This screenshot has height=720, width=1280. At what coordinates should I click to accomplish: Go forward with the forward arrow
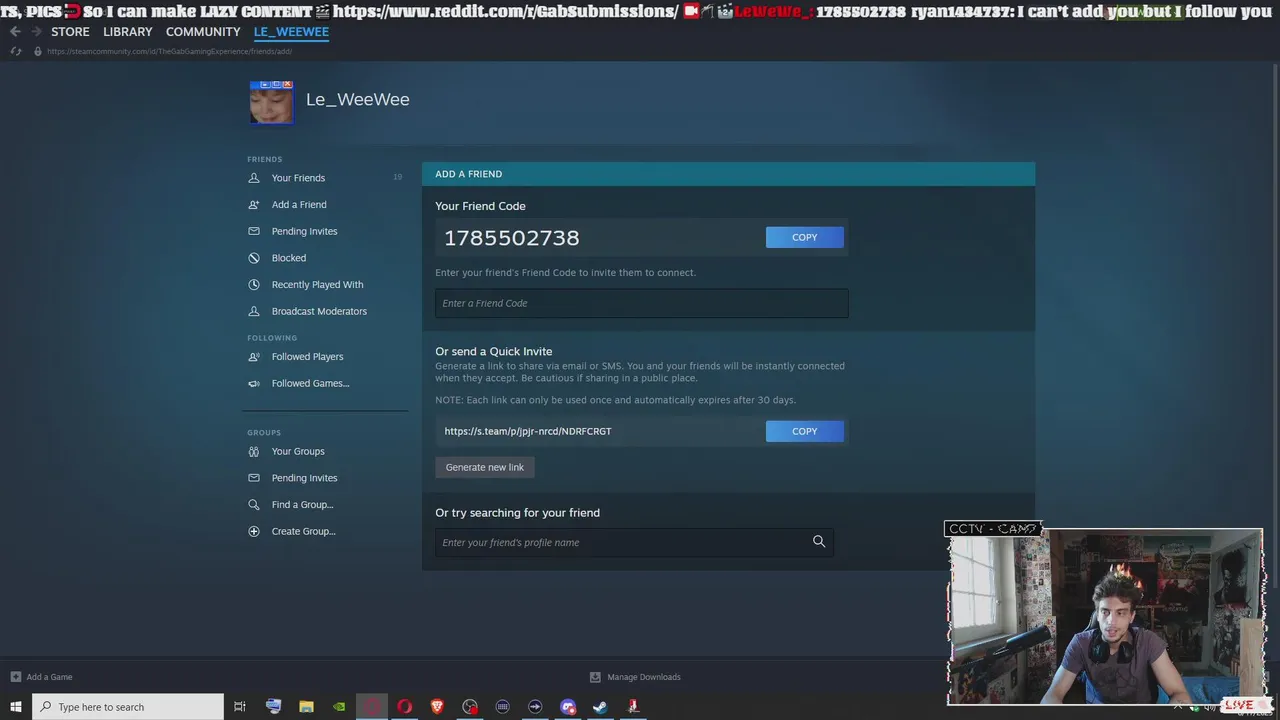coord(36,32)
